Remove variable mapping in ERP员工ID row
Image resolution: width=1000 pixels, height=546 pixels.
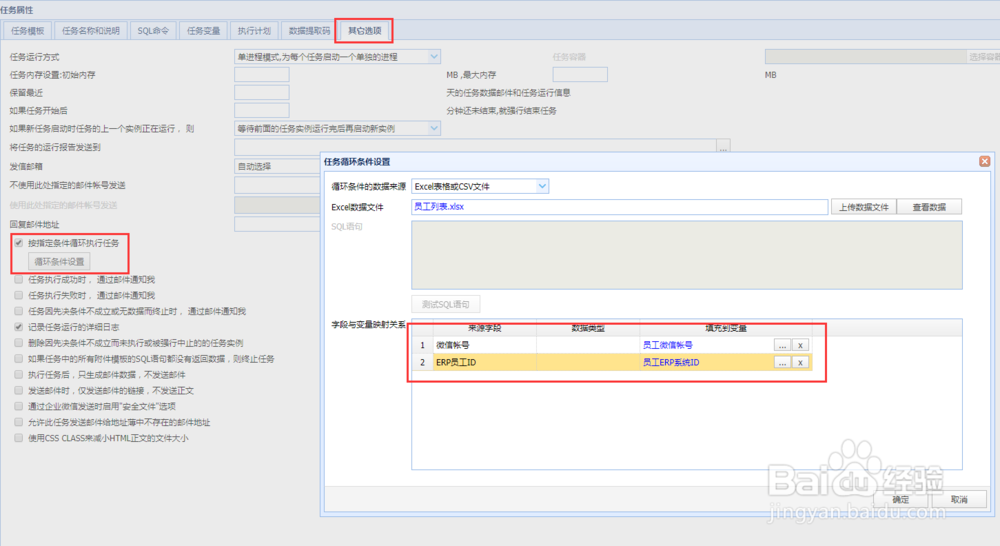(x=800, y=362)
